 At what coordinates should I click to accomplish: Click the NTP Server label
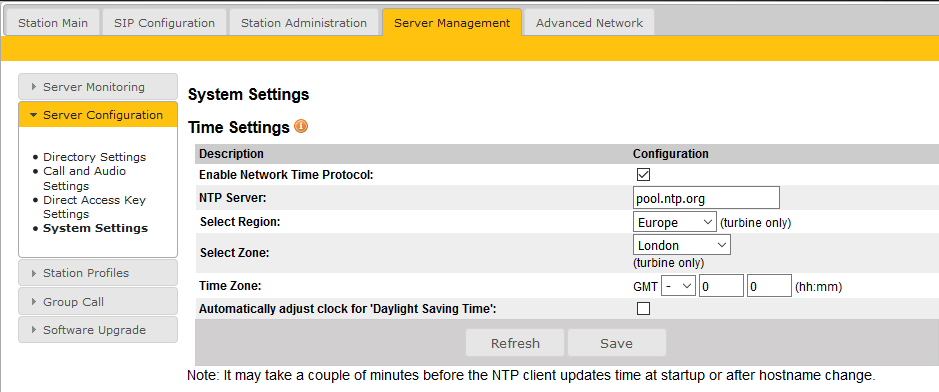[231, 197]
